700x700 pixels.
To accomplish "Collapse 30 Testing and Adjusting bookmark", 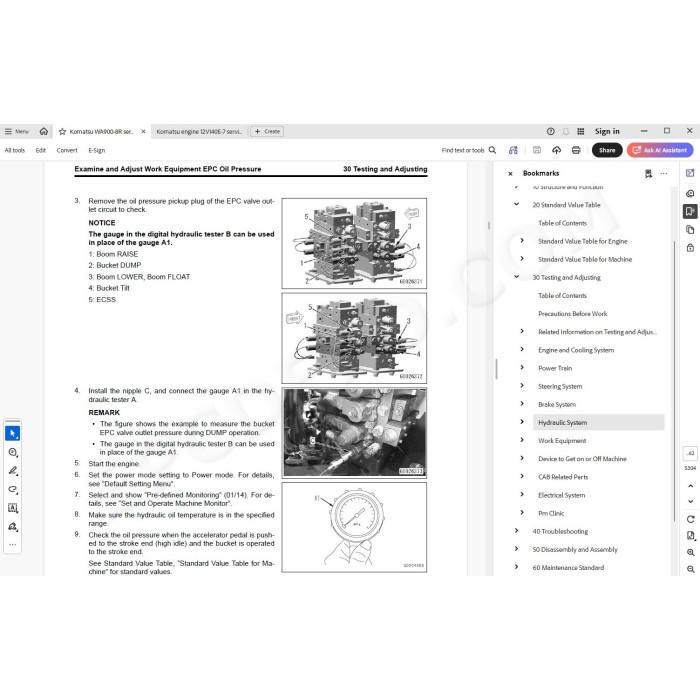I will click(517, 277).
